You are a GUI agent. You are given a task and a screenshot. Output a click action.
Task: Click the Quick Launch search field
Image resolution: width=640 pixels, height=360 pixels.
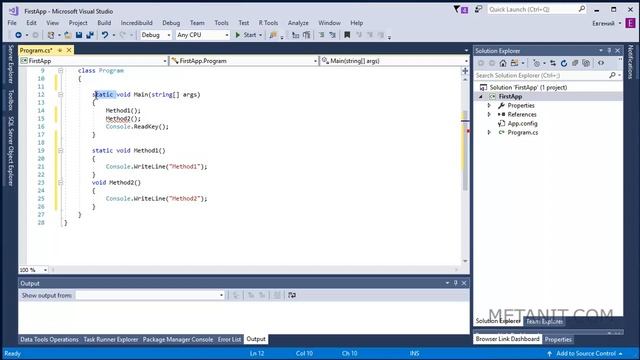tap(537, 9)
